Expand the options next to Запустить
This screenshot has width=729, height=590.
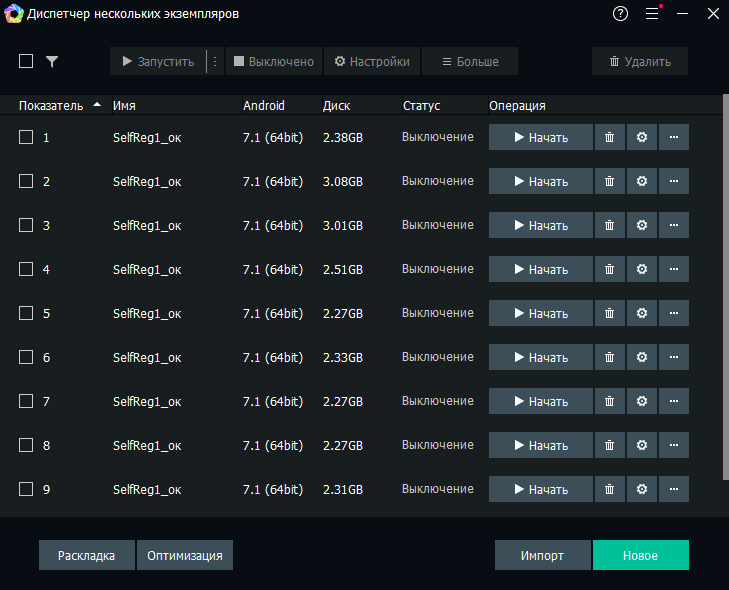215,62
